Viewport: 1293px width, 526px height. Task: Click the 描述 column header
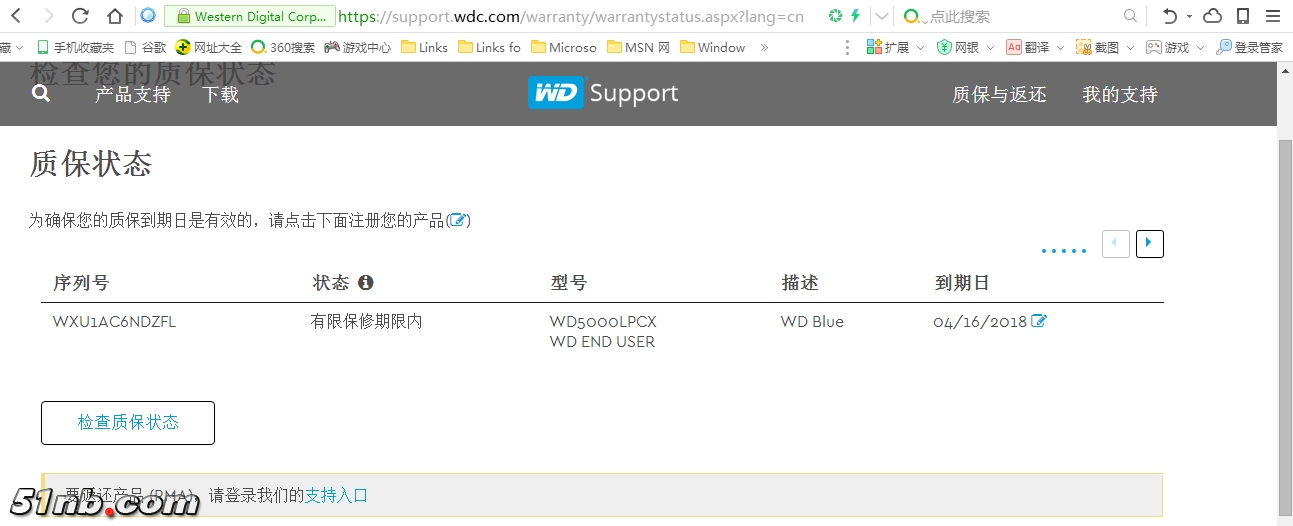[800, 283]
